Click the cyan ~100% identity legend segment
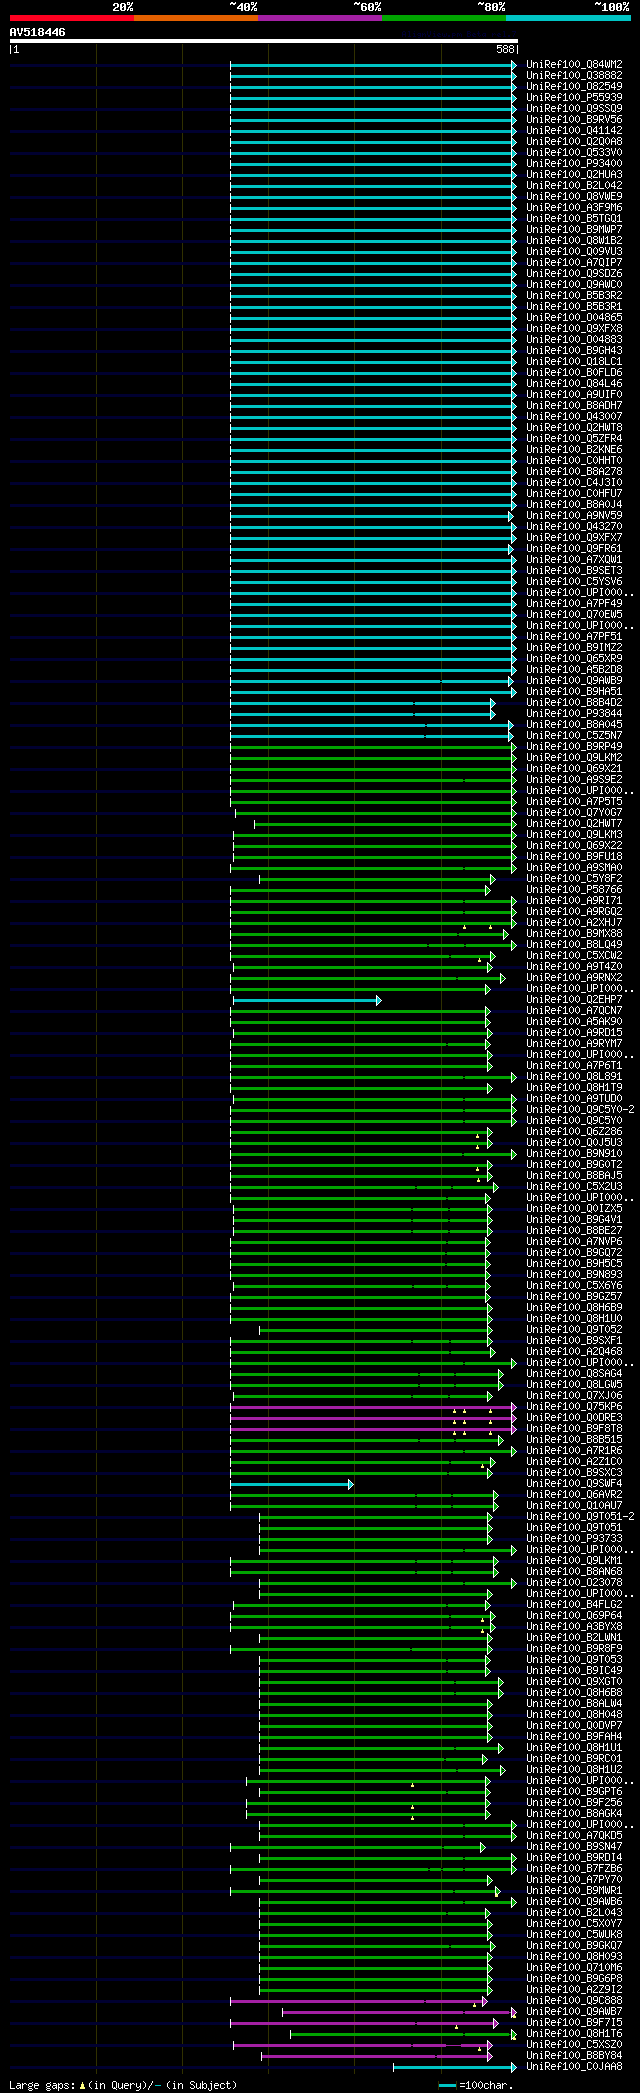 pos(568,18)
